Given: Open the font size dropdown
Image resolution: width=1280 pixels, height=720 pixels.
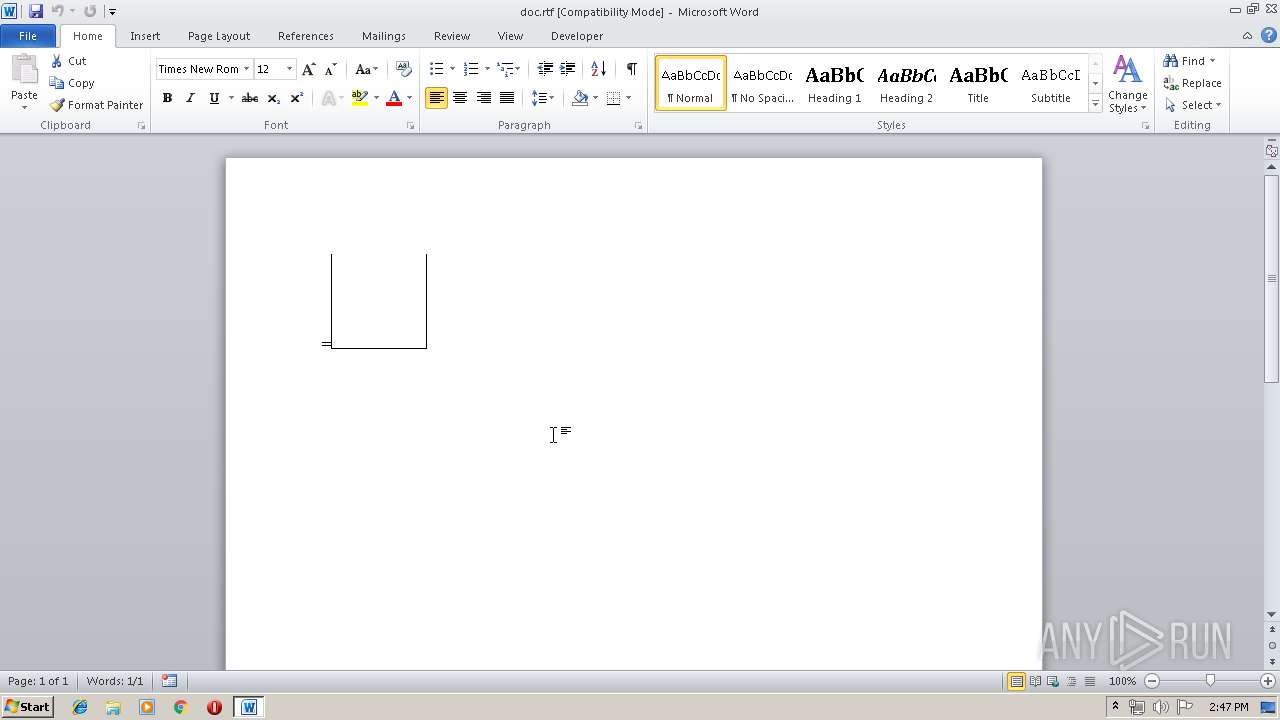Looking at the screenshot, I should (290, 69).
